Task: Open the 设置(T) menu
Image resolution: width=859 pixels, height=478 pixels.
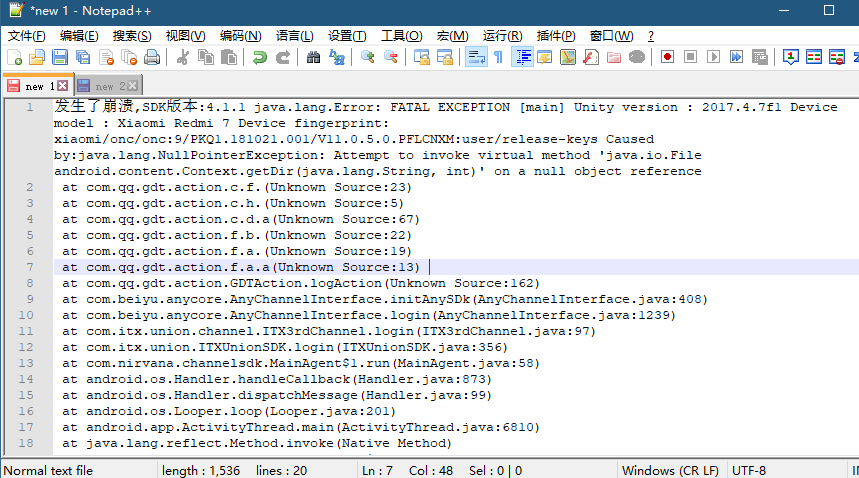Action: 347,36
